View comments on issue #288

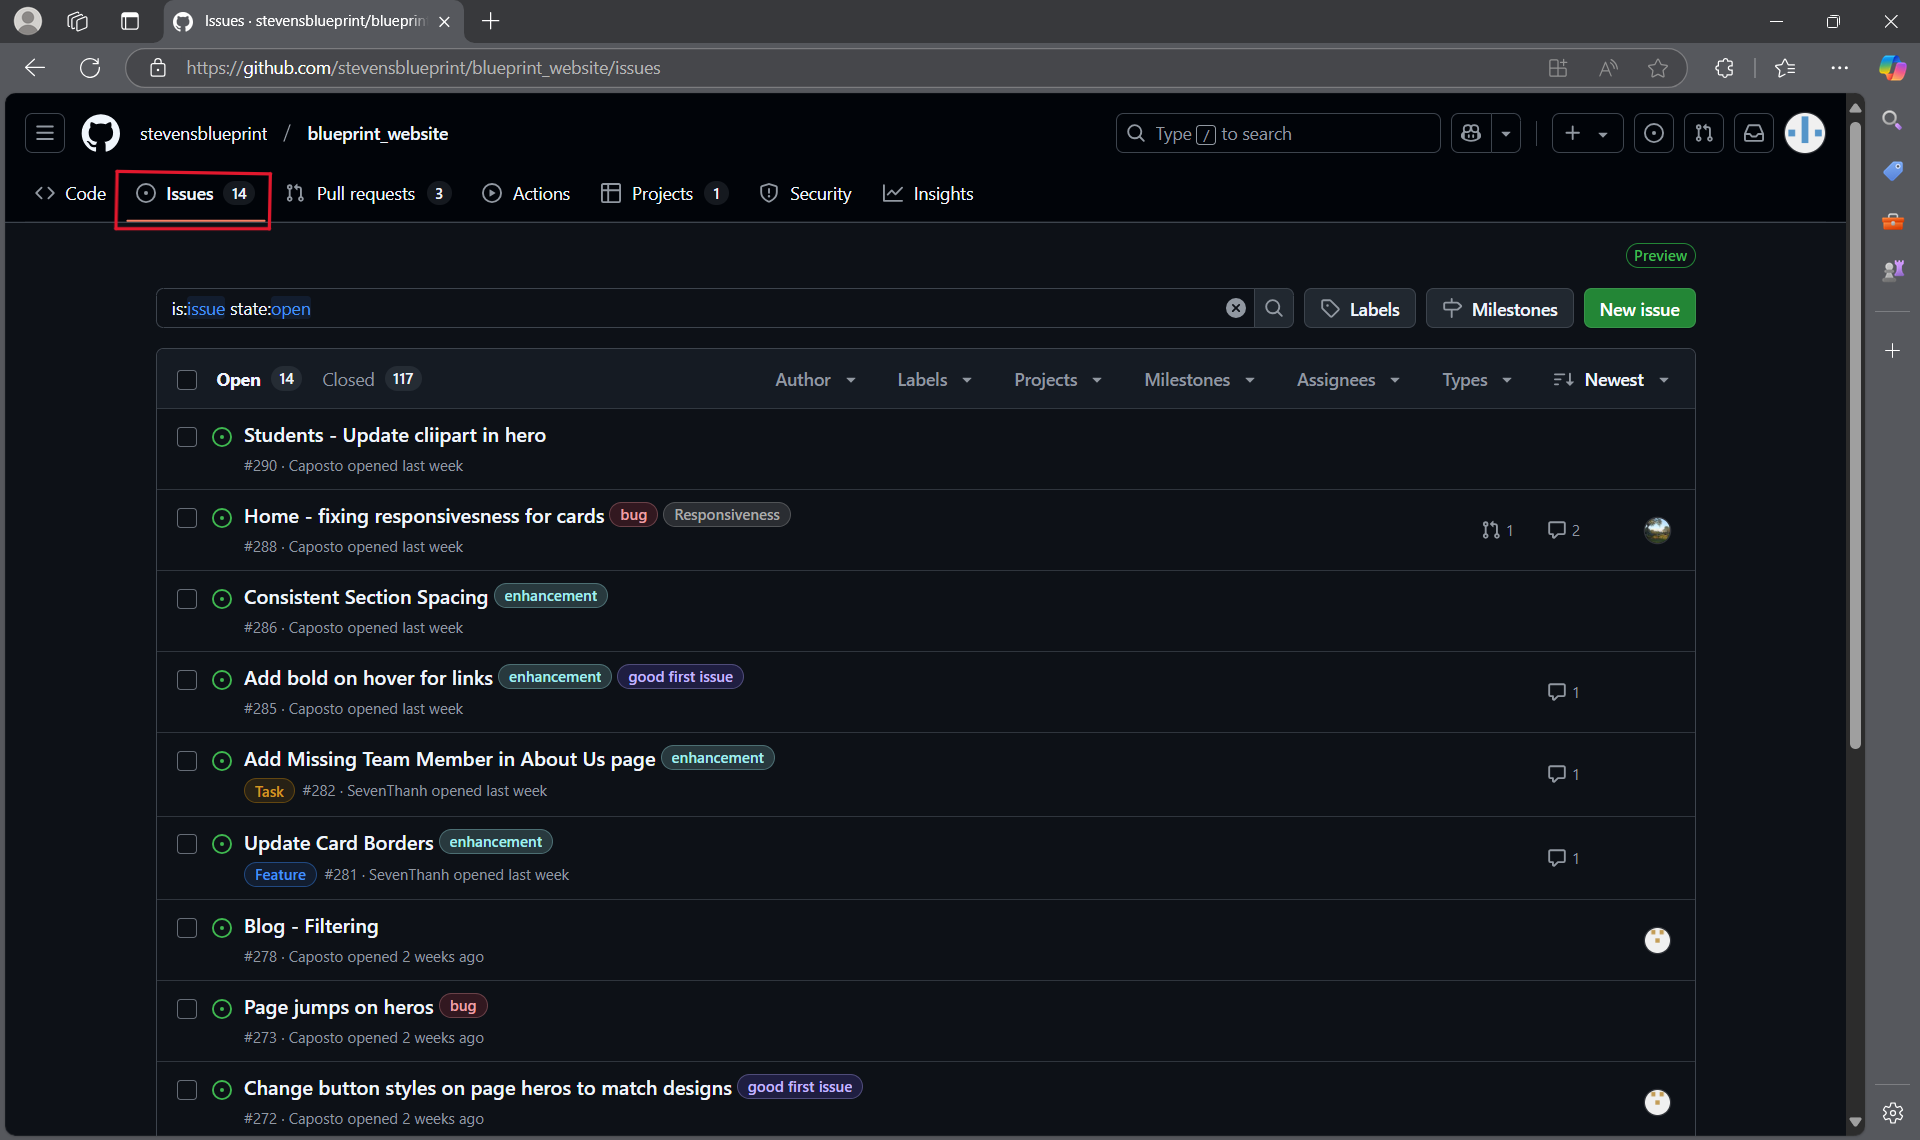click(x=1564, y=530)
